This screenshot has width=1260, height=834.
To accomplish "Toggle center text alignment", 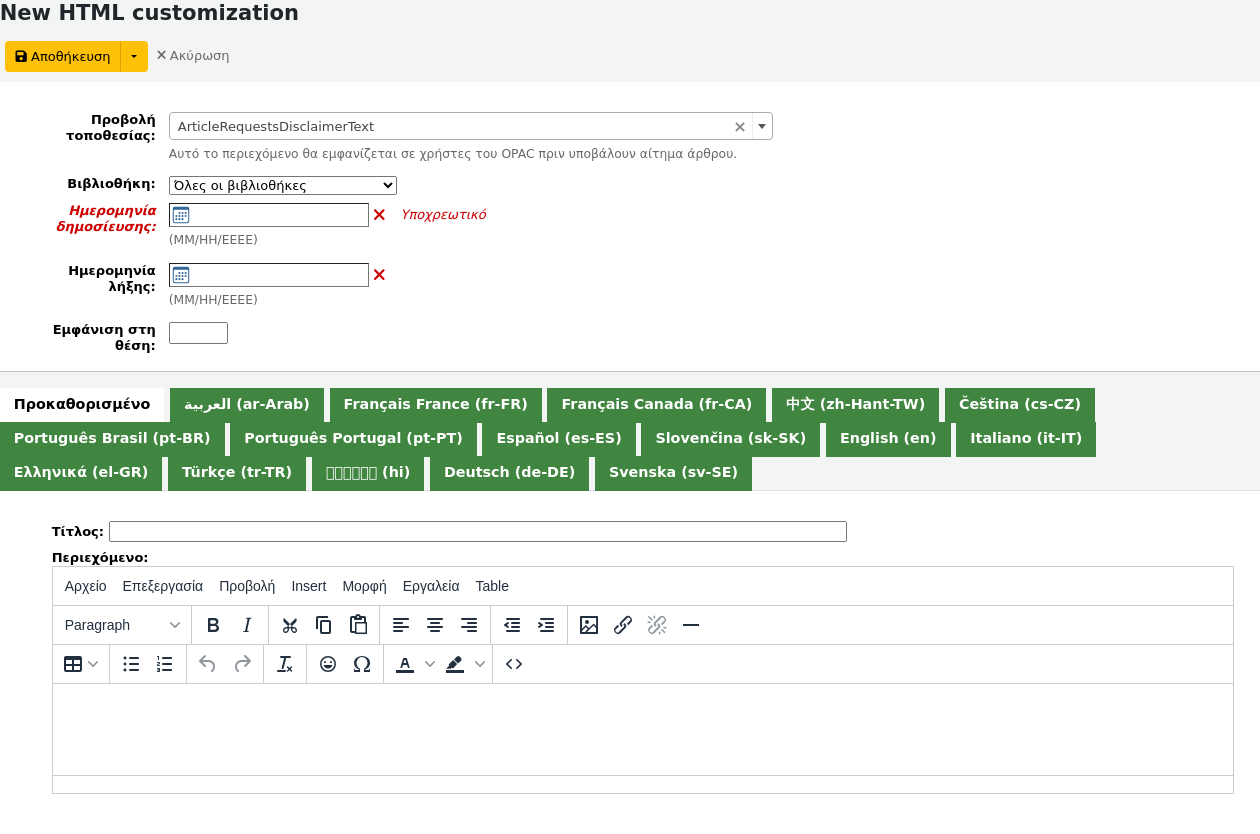I will click(x=435, y=625).
